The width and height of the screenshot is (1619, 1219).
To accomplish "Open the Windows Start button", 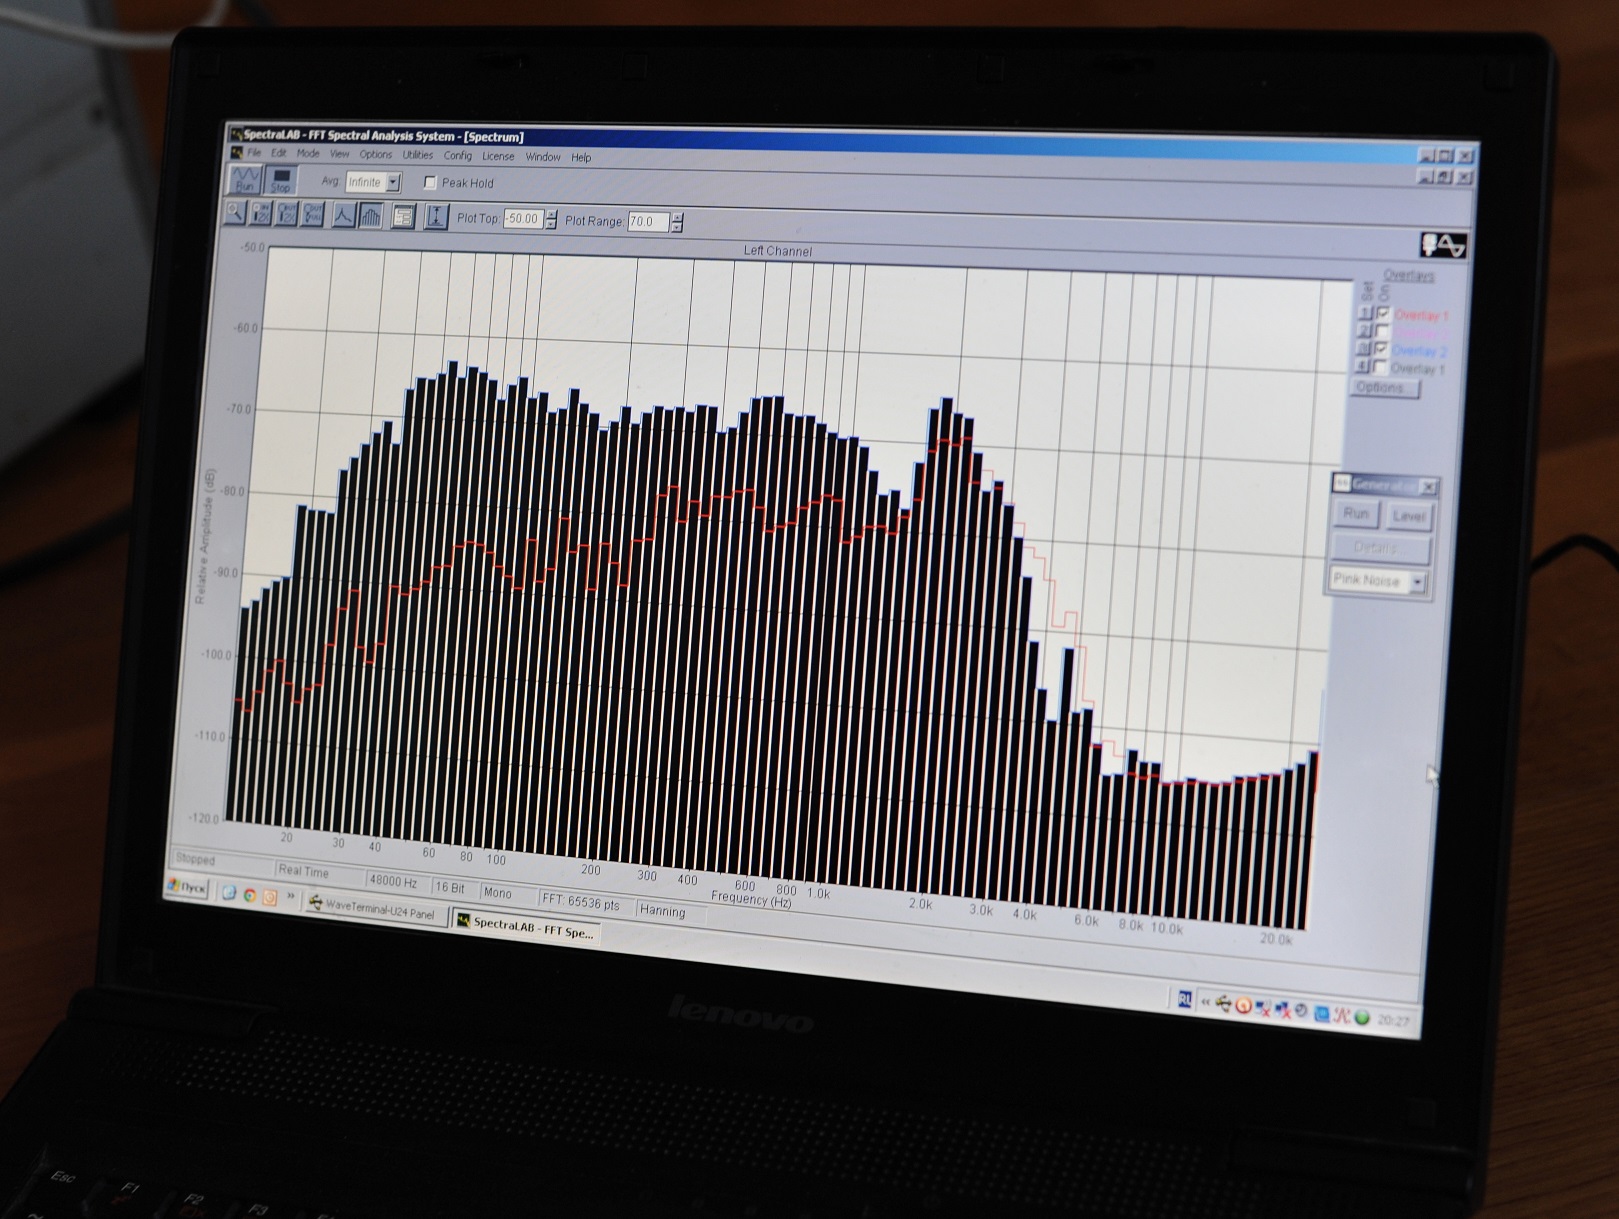I will tap(188, 888).
